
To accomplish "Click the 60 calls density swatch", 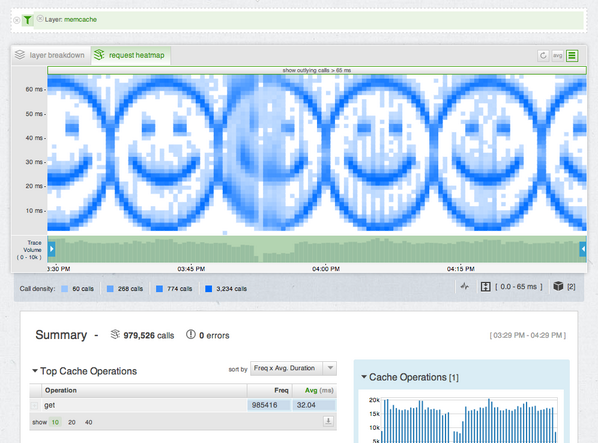I will (x=64, y=289).
